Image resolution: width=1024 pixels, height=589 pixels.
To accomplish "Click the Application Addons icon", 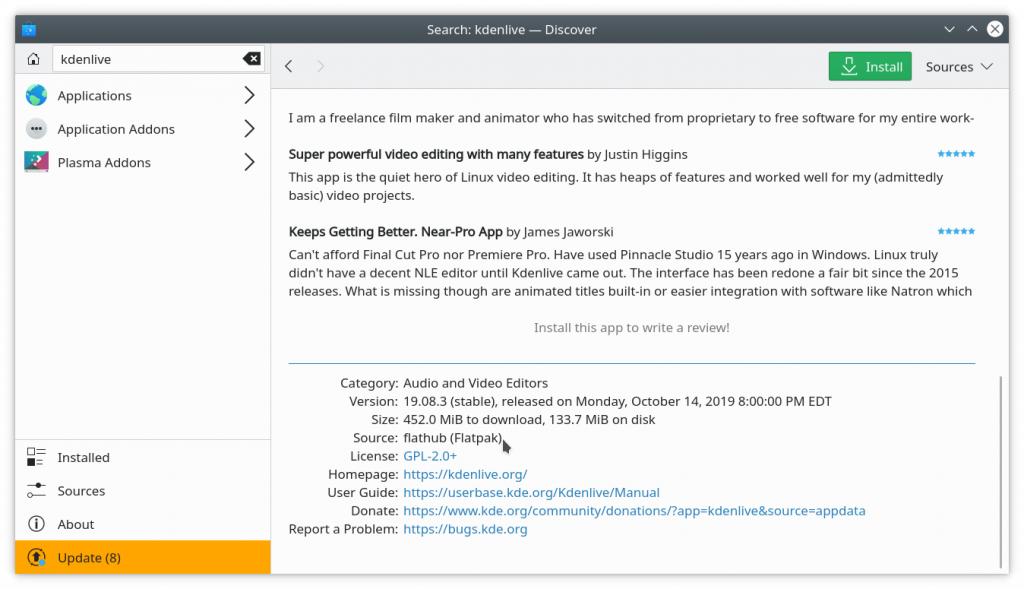I will coord(36,129).
